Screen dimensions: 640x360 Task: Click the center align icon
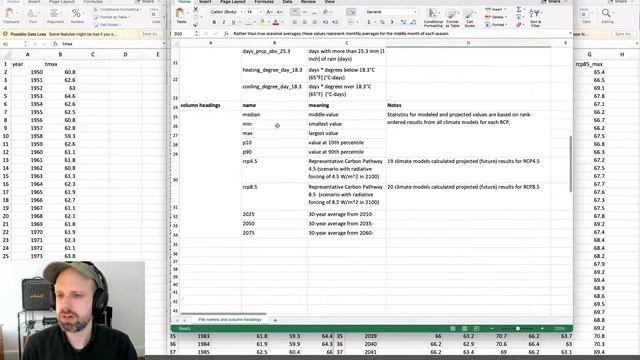tap(304, 22)
